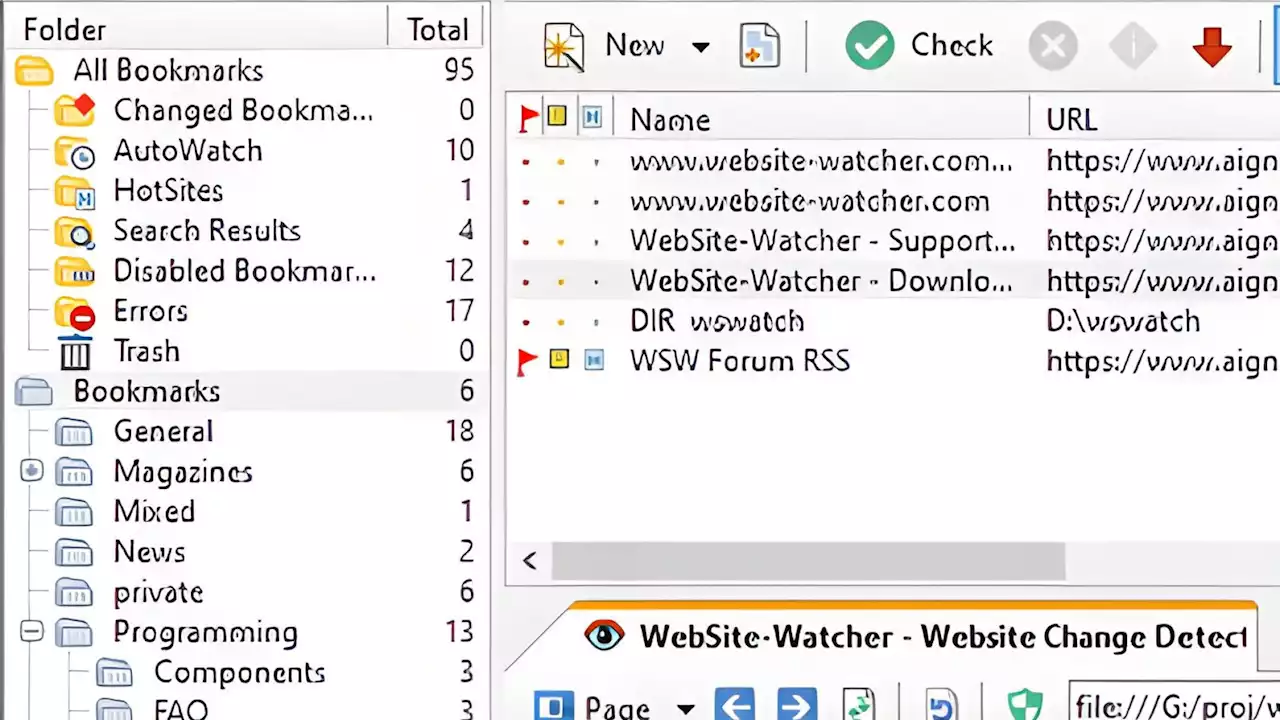Expand the Magazines folder node

point(32,471)
